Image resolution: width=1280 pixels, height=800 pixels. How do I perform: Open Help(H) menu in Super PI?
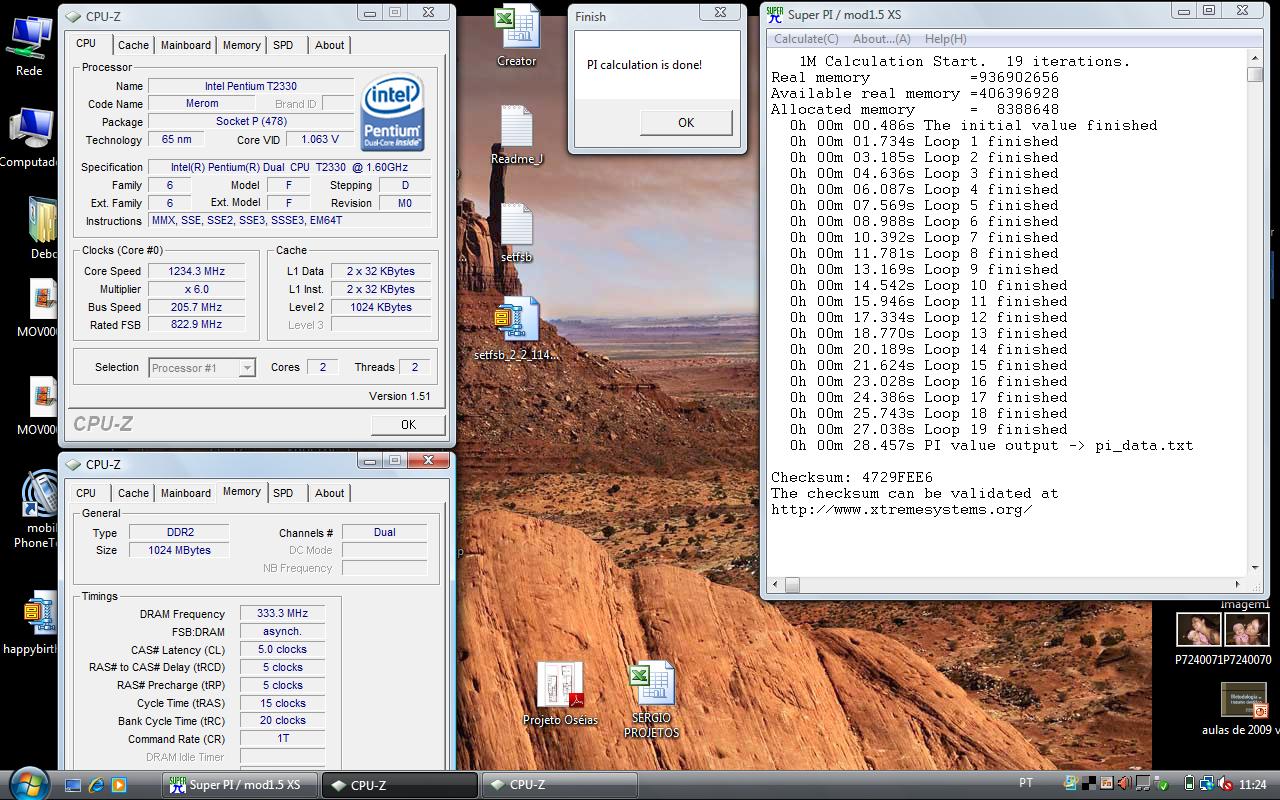(945, 39)
